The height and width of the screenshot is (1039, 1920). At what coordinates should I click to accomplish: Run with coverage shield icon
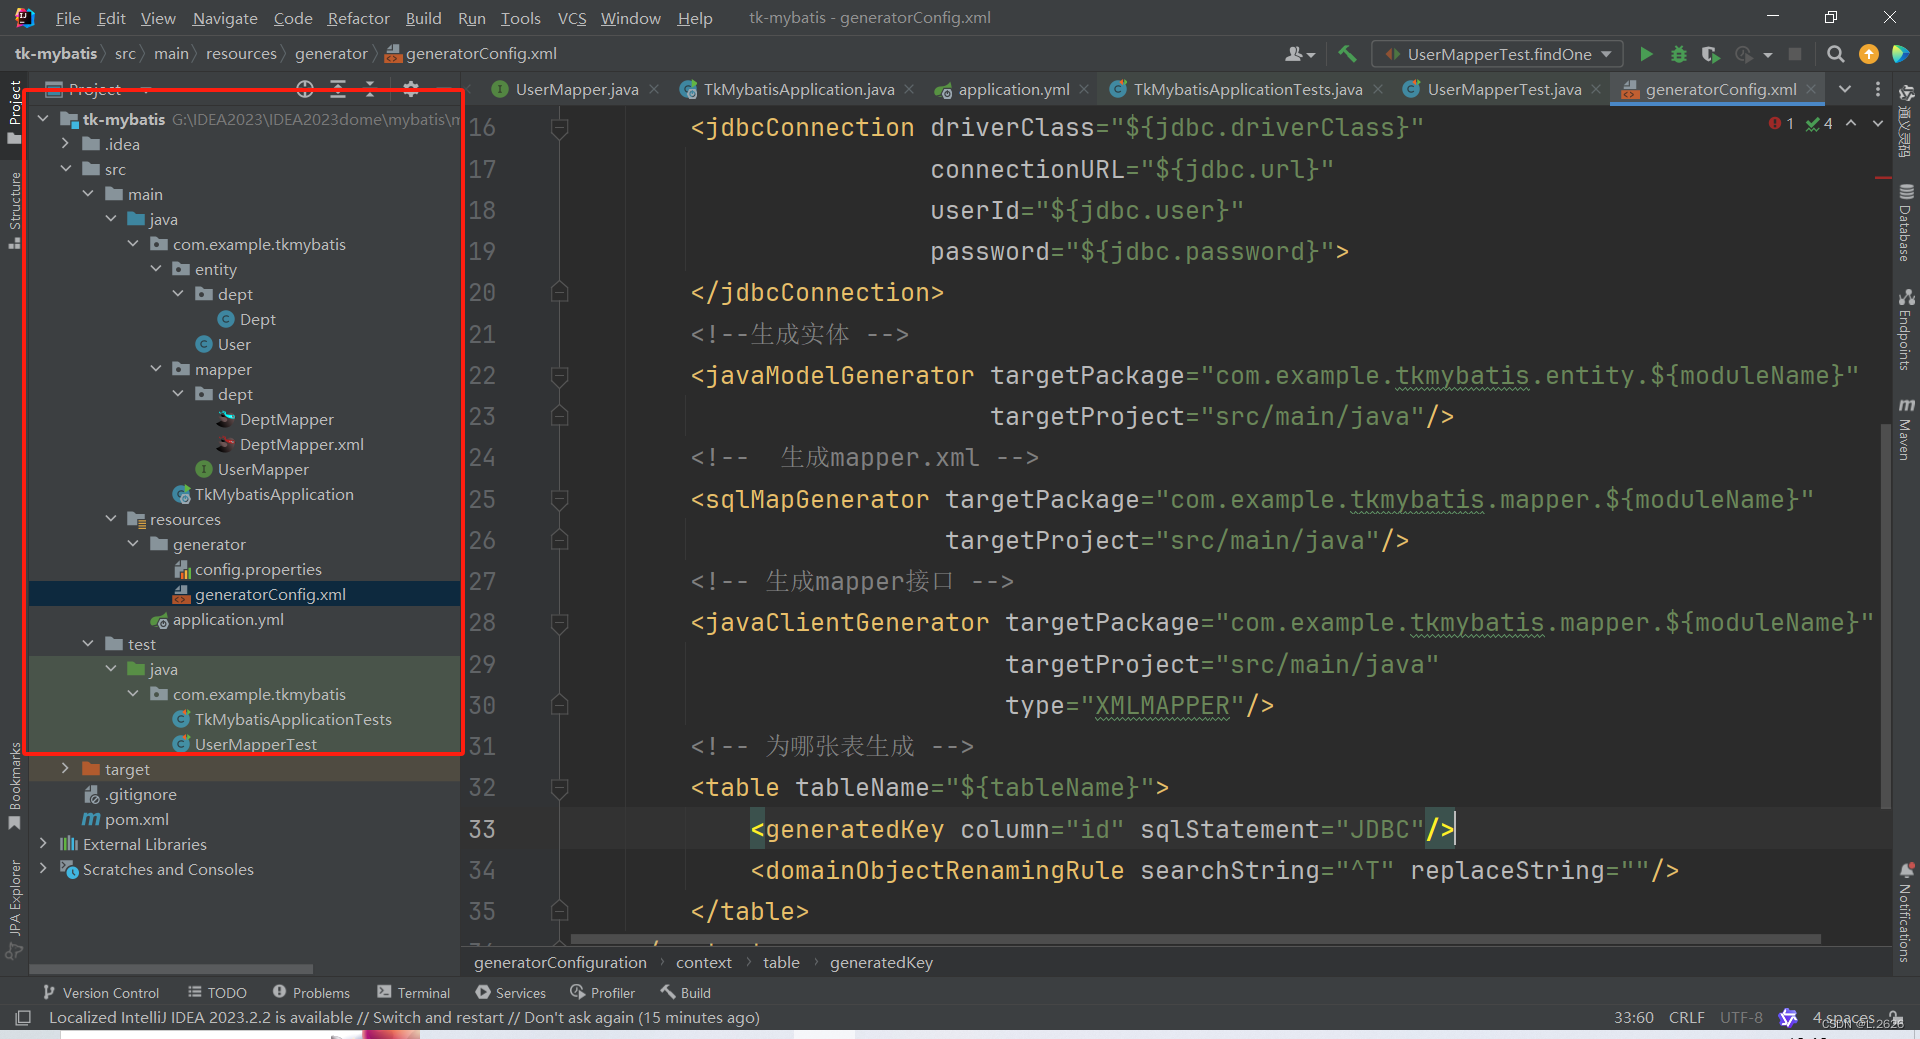click(1711, 54)
